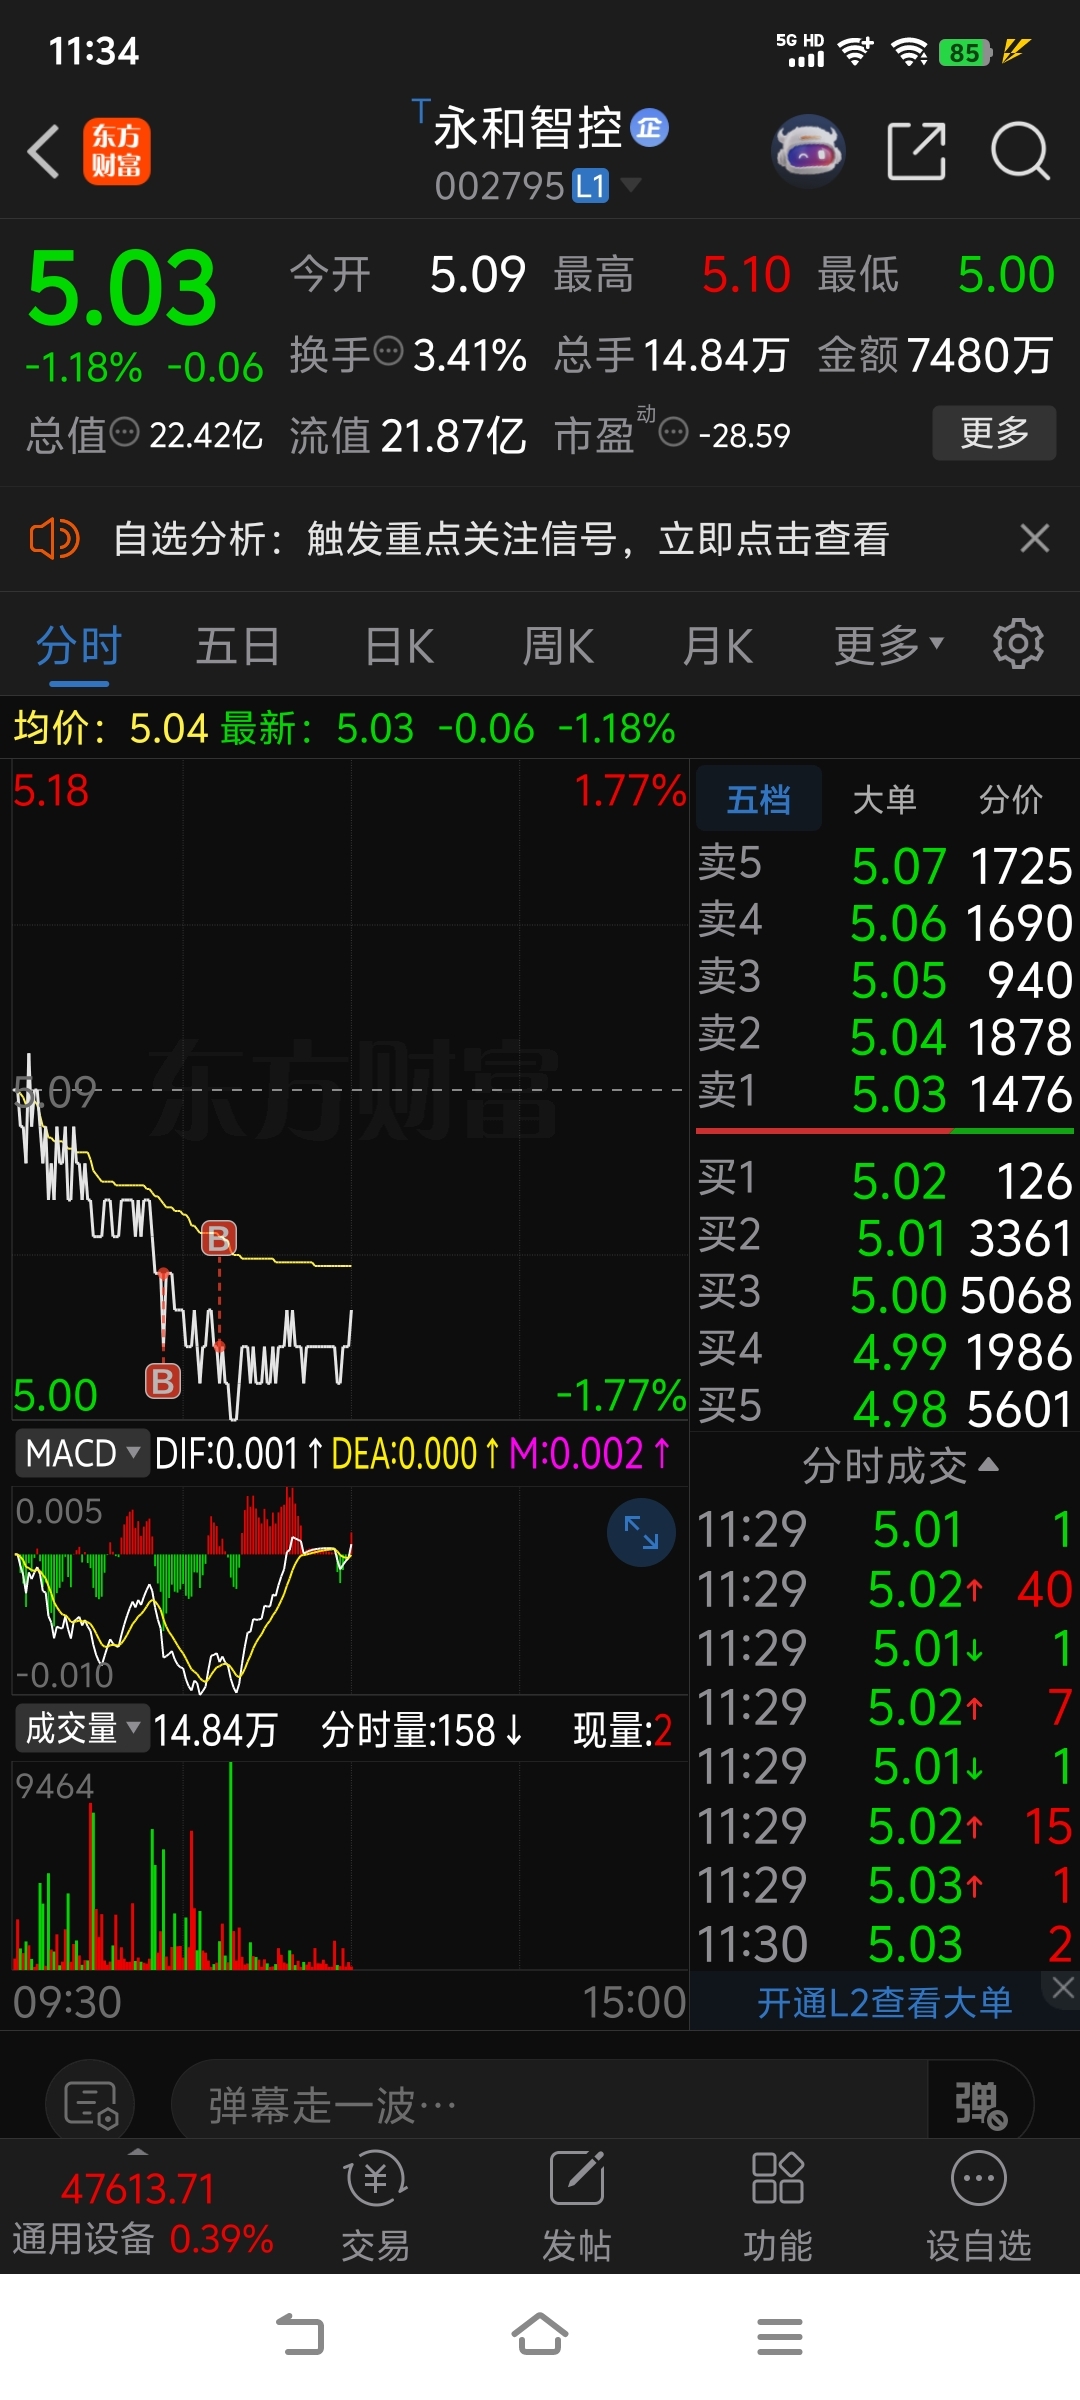The image size is (1080, 2400).
Task: Go back using the left arrow
Action: (44, 152)
